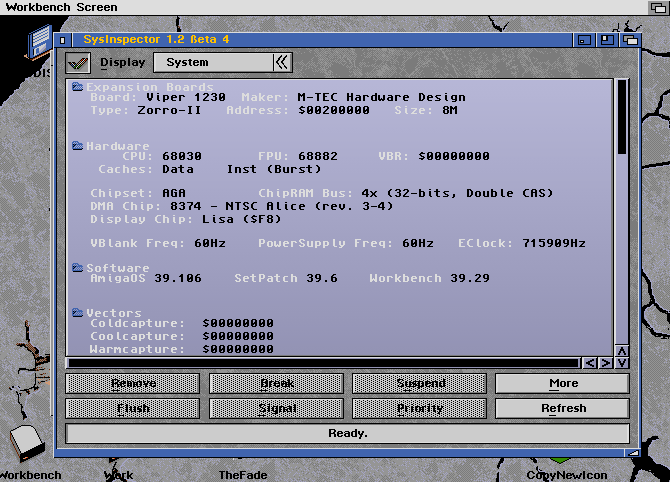
Task: Click the 8374 - NTSC Alice text
Action: tap(238, 206)
